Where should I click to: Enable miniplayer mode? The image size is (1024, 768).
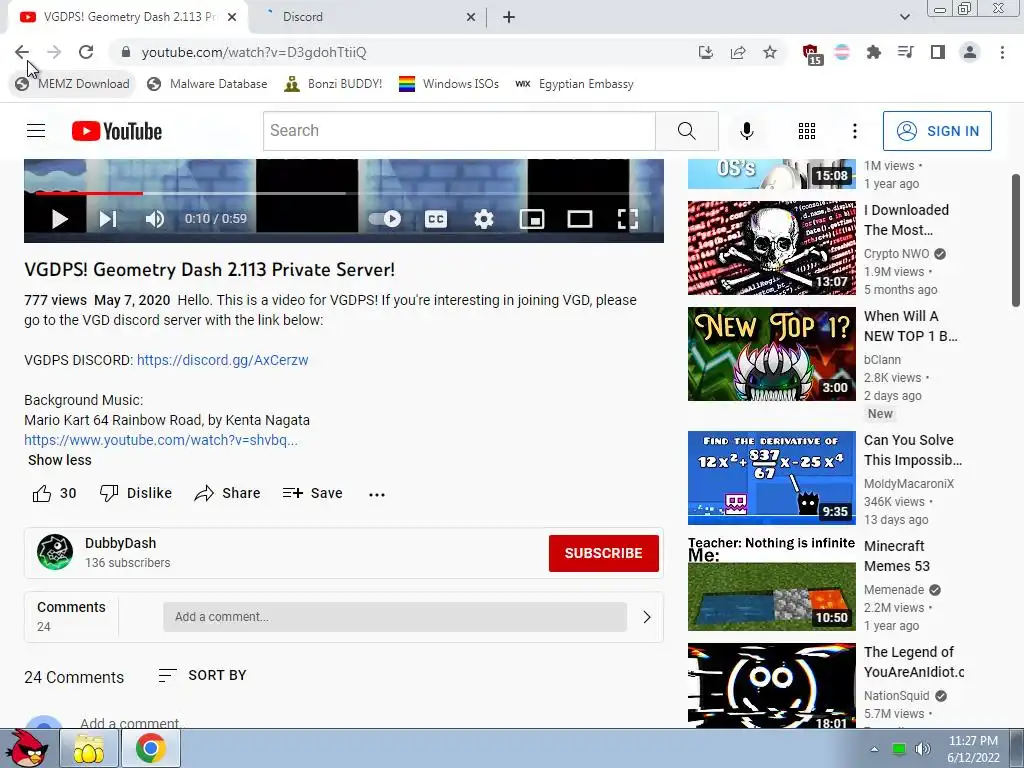coord(532,219)
